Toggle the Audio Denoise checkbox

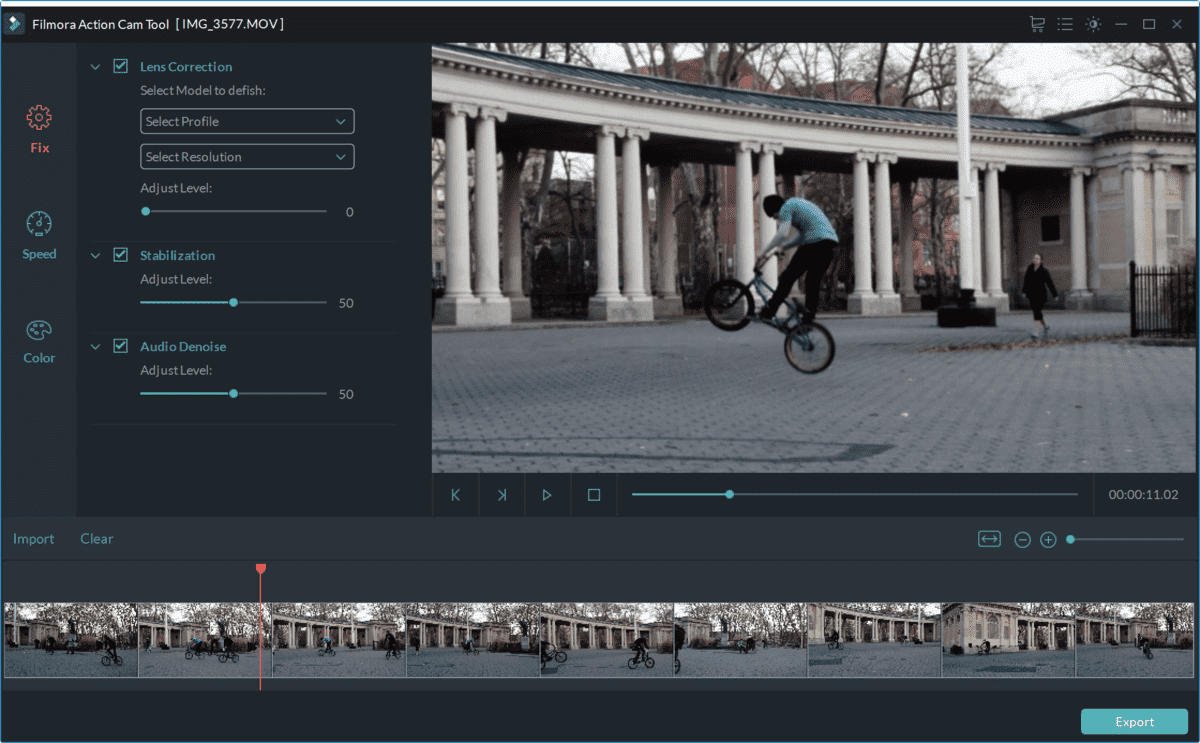point(121,346)
